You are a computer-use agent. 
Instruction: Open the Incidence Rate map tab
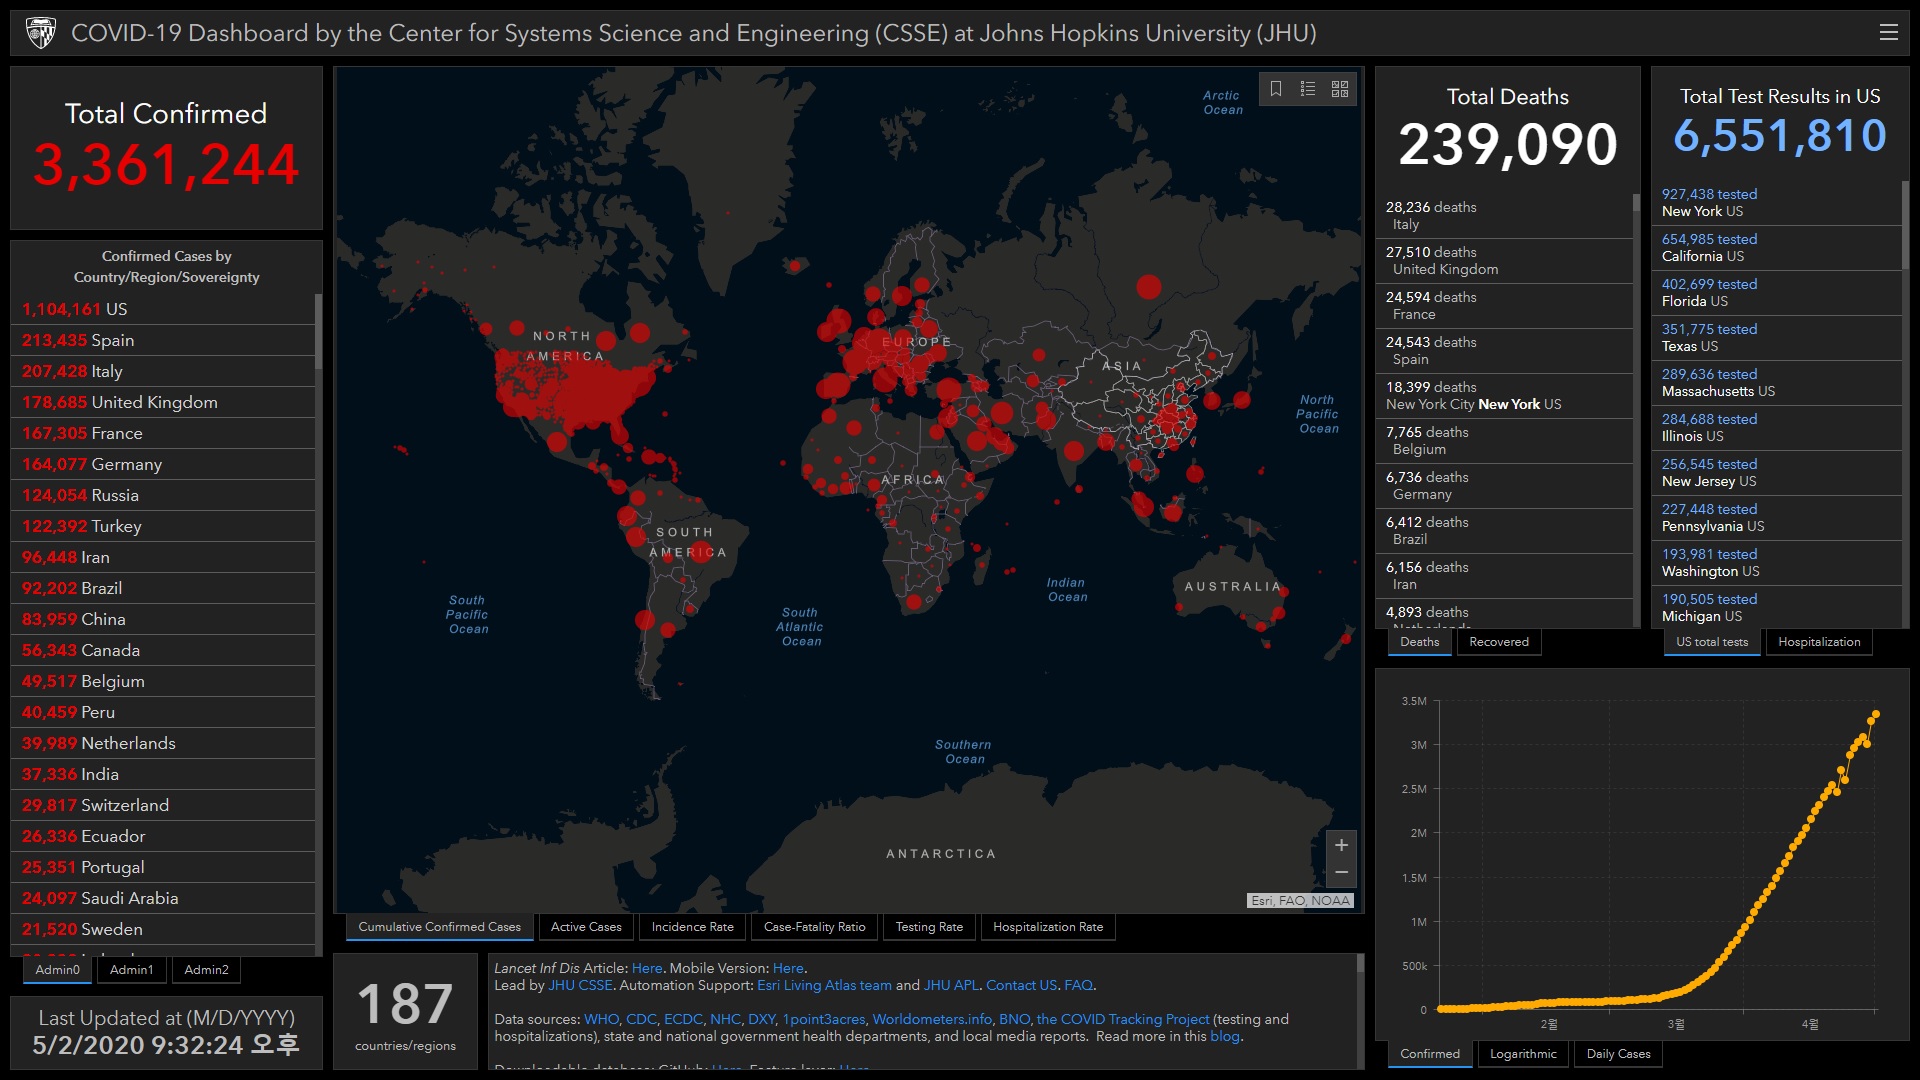point(692,927)
